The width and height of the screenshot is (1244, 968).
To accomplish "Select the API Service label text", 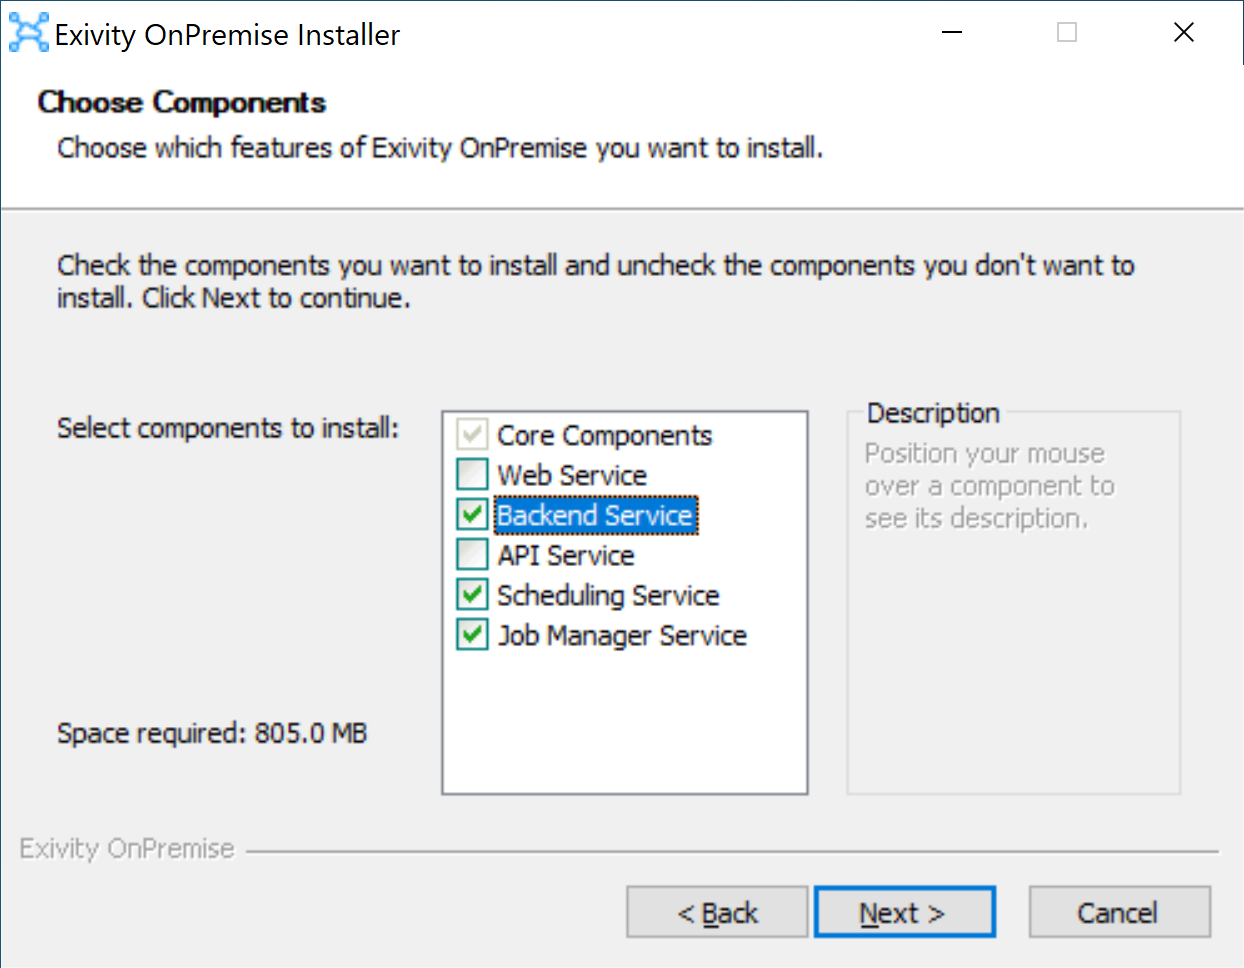I will tap(566, 556).
